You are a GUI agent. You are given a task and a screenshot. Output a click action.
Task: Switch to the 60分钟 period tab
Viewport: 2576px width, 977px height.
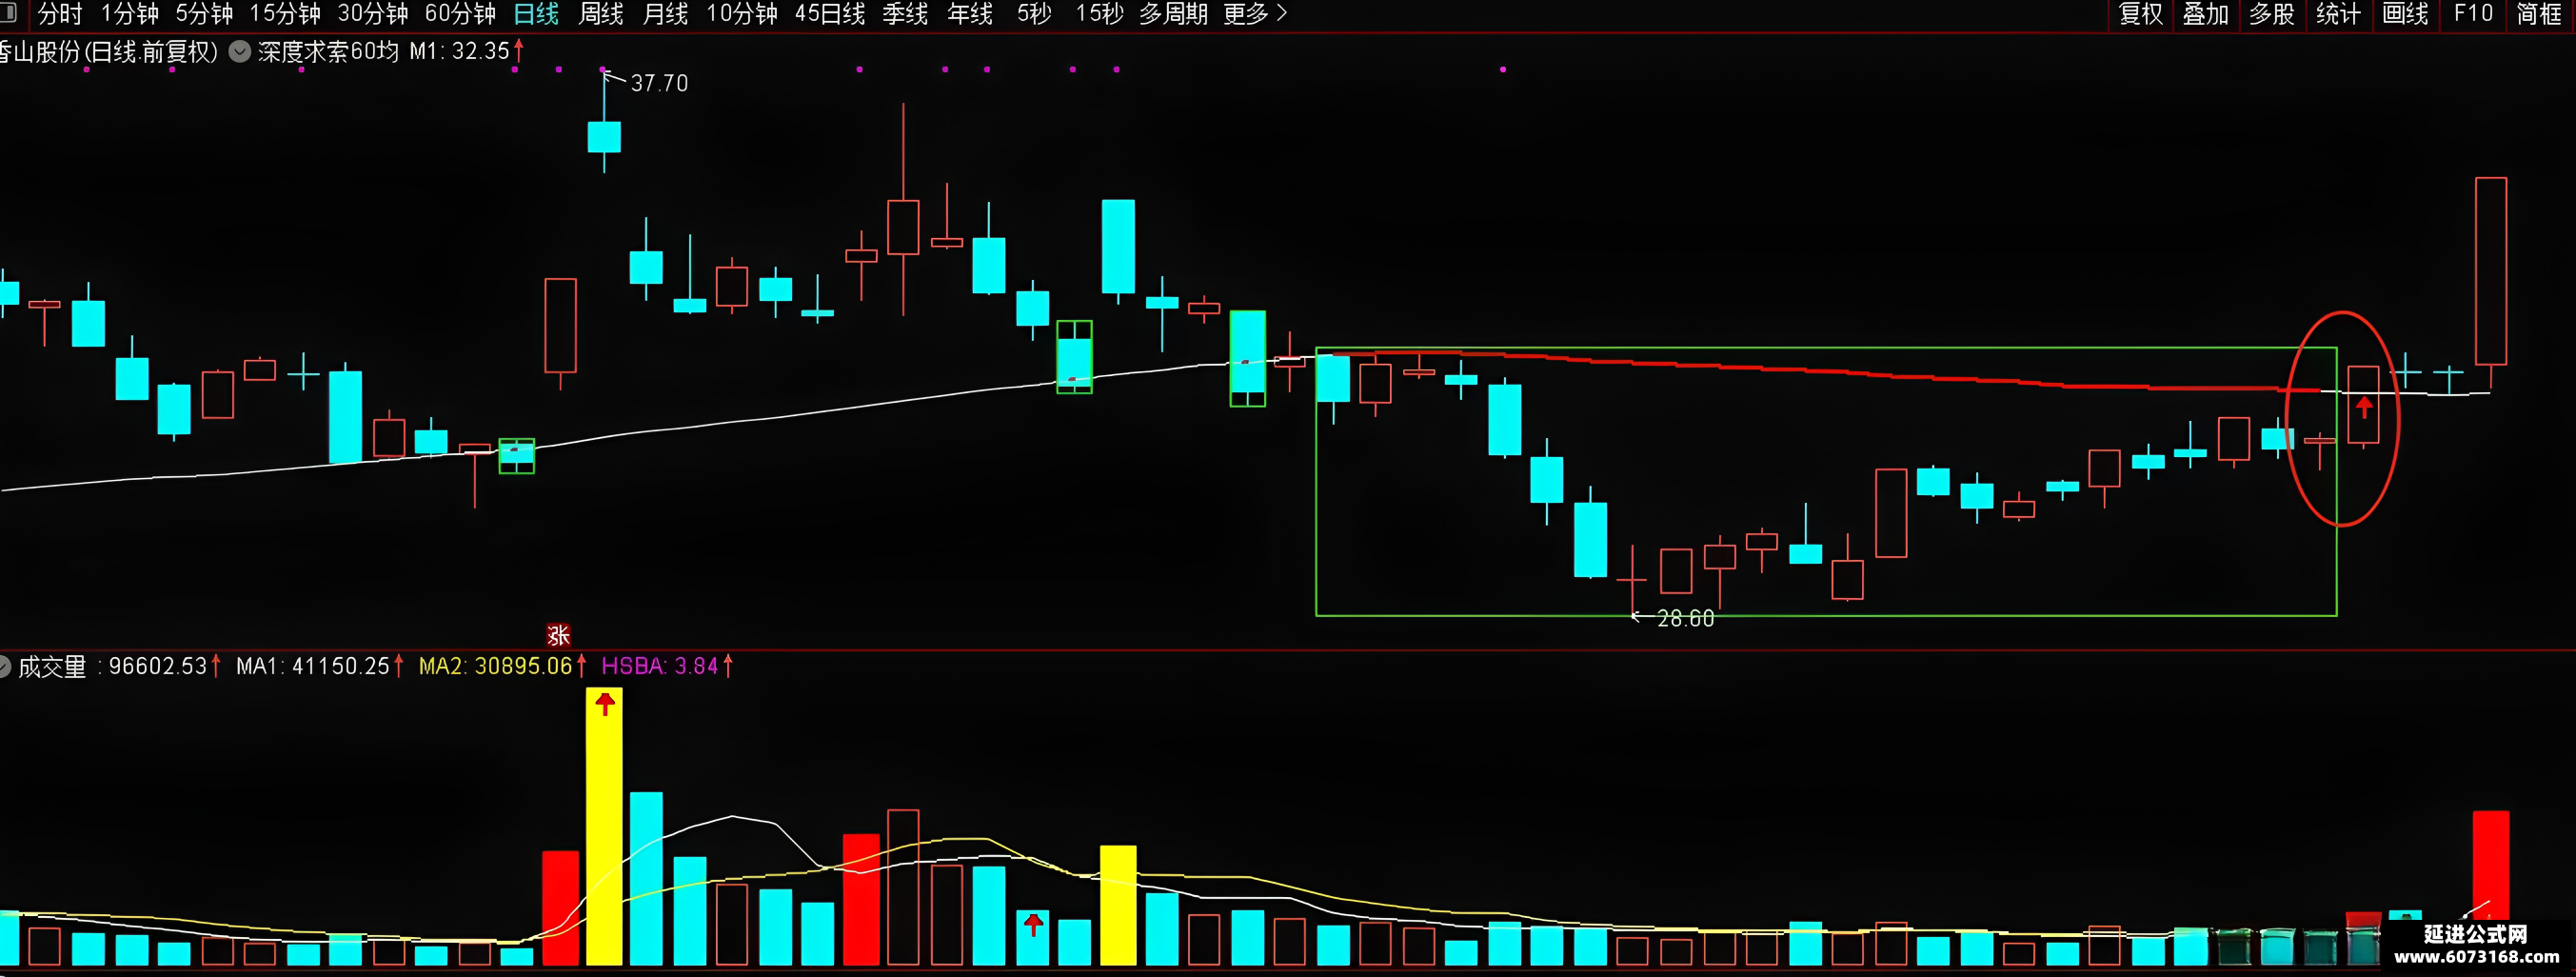pyautogui.click(x=460, y=14)
